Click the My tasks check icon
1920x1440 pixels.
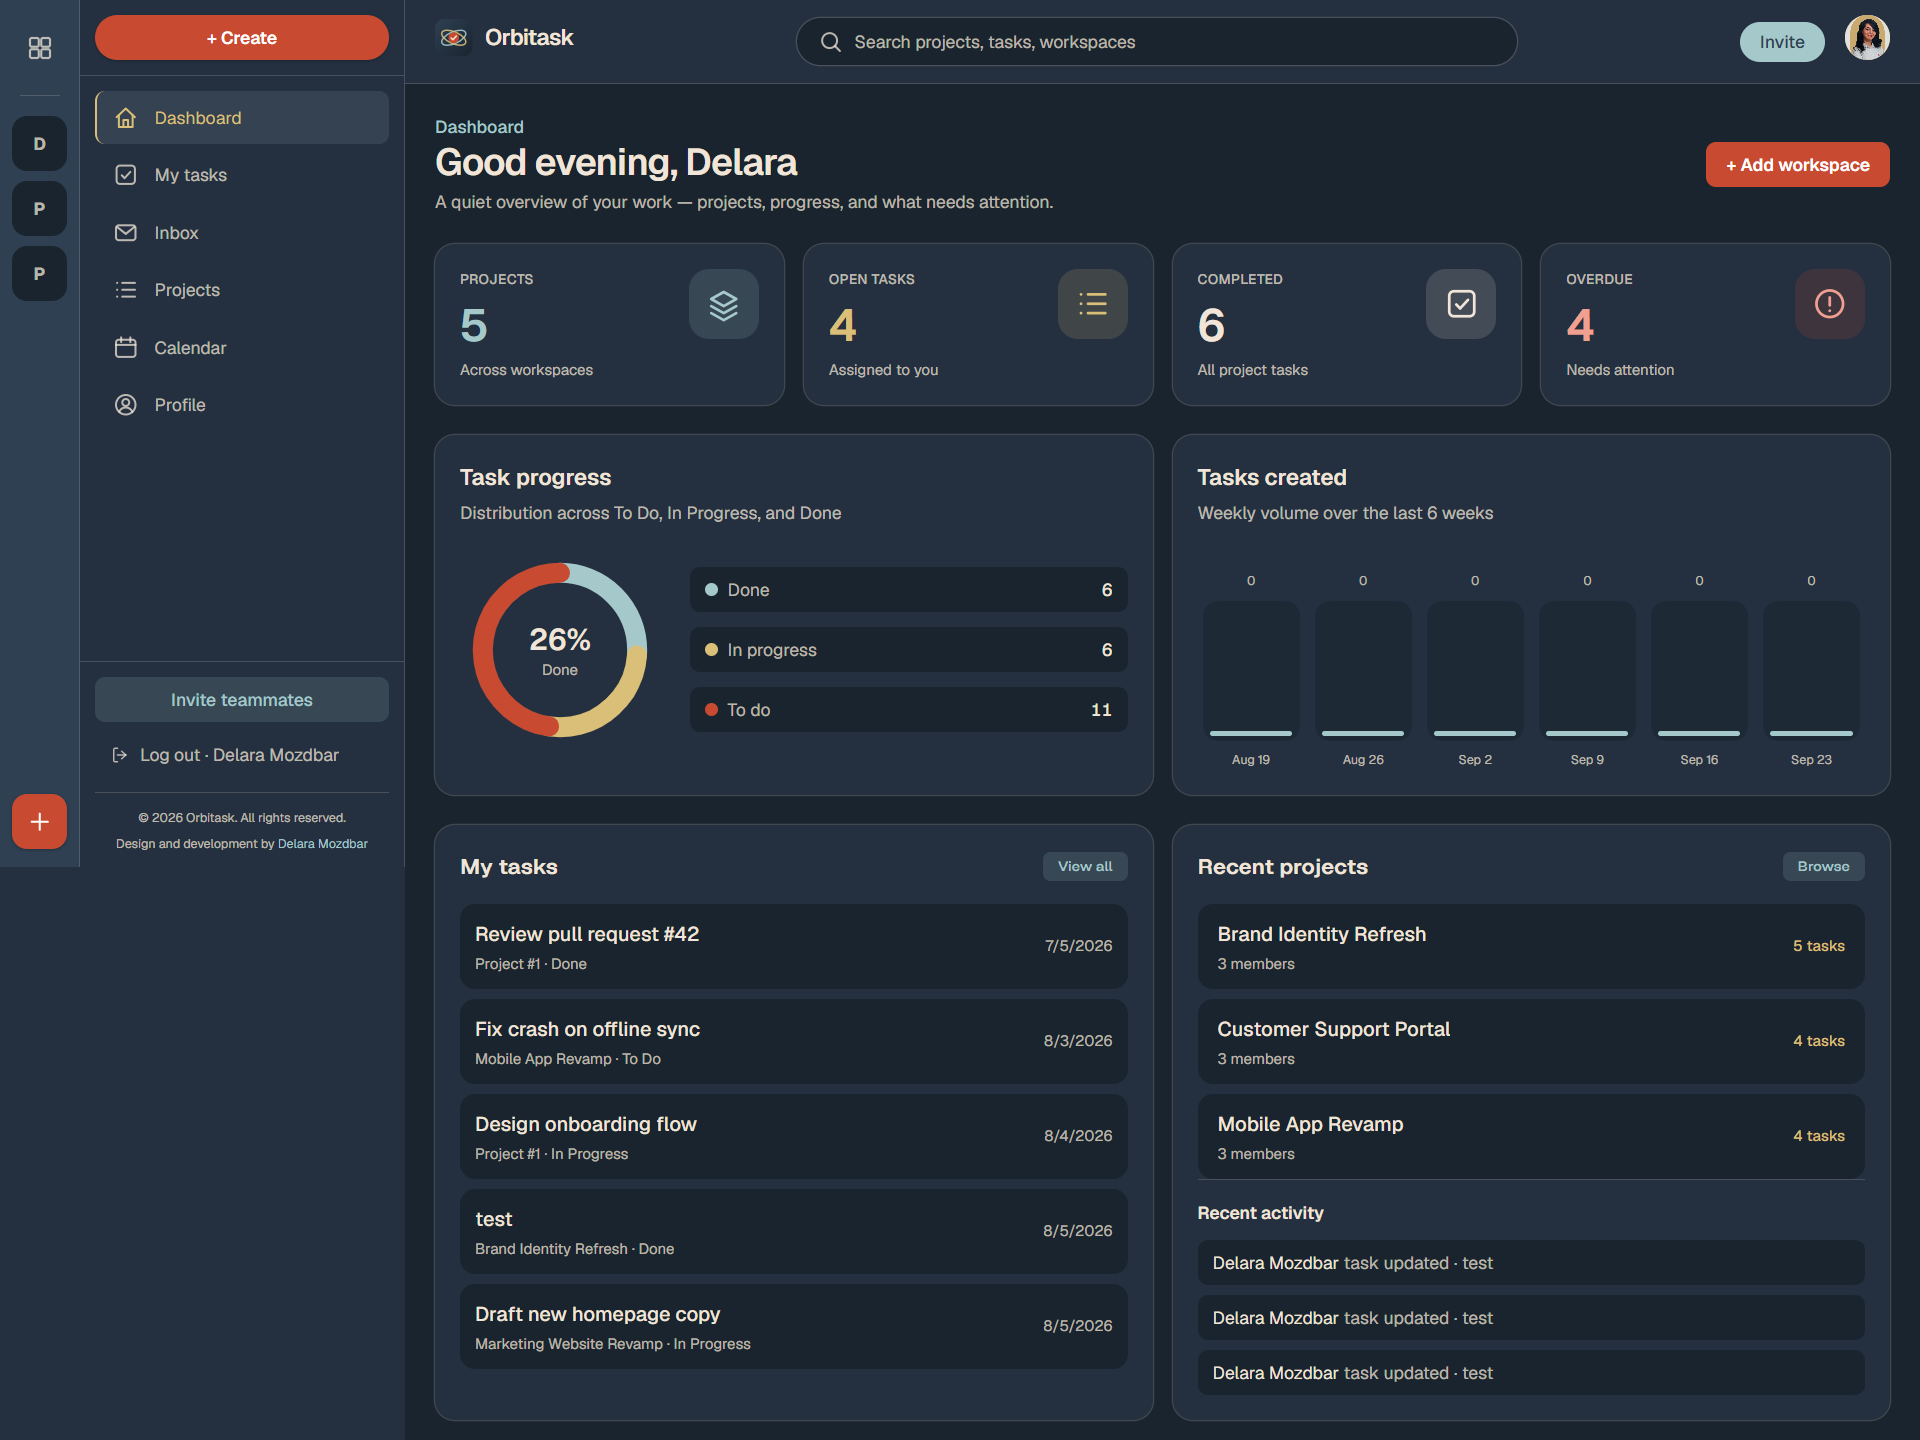126,175
